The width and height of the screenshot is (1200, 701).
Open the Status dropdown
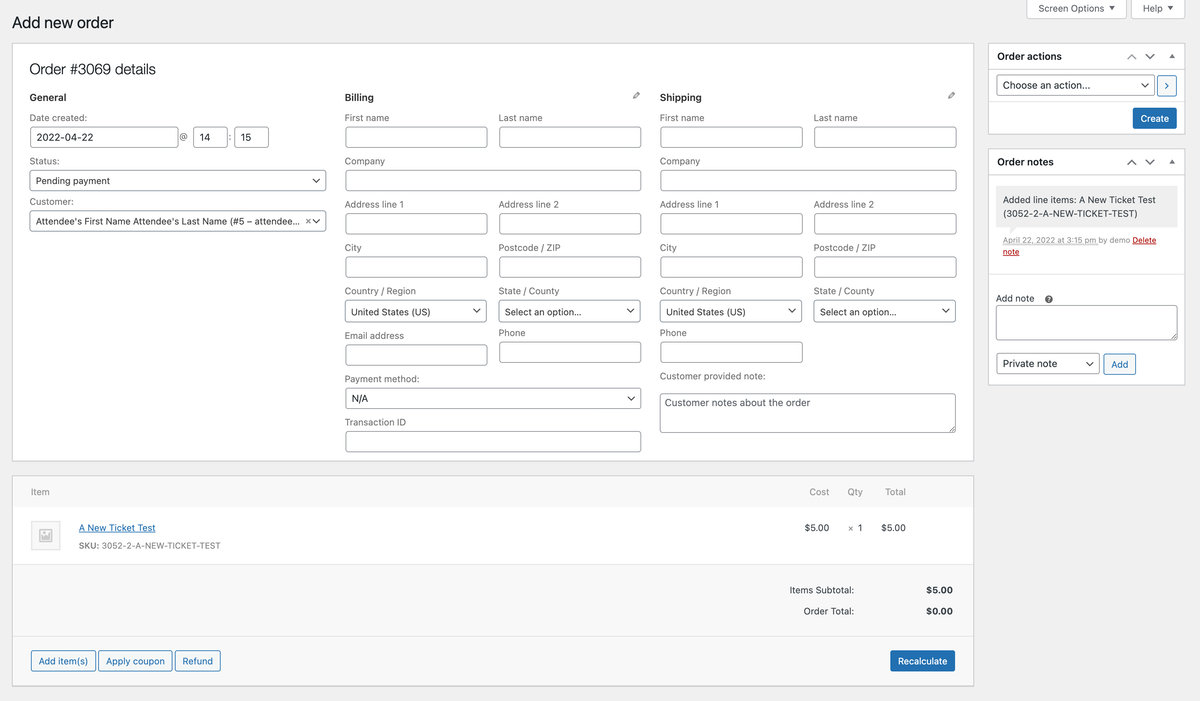(x=178, y=181)
